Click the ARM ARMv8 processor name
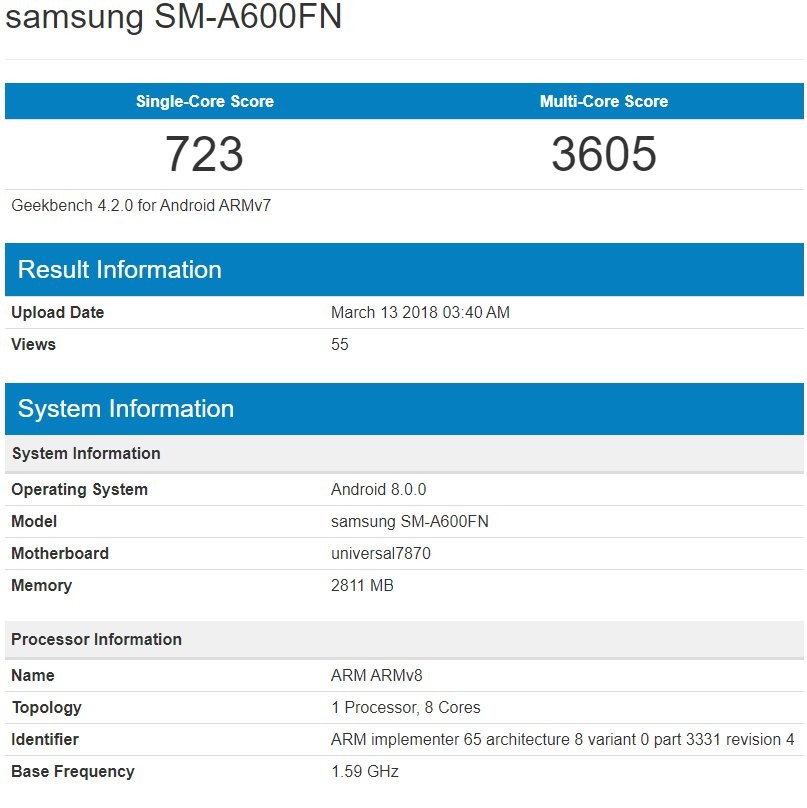This screenshot has width=807, height=808. point(377,675)
